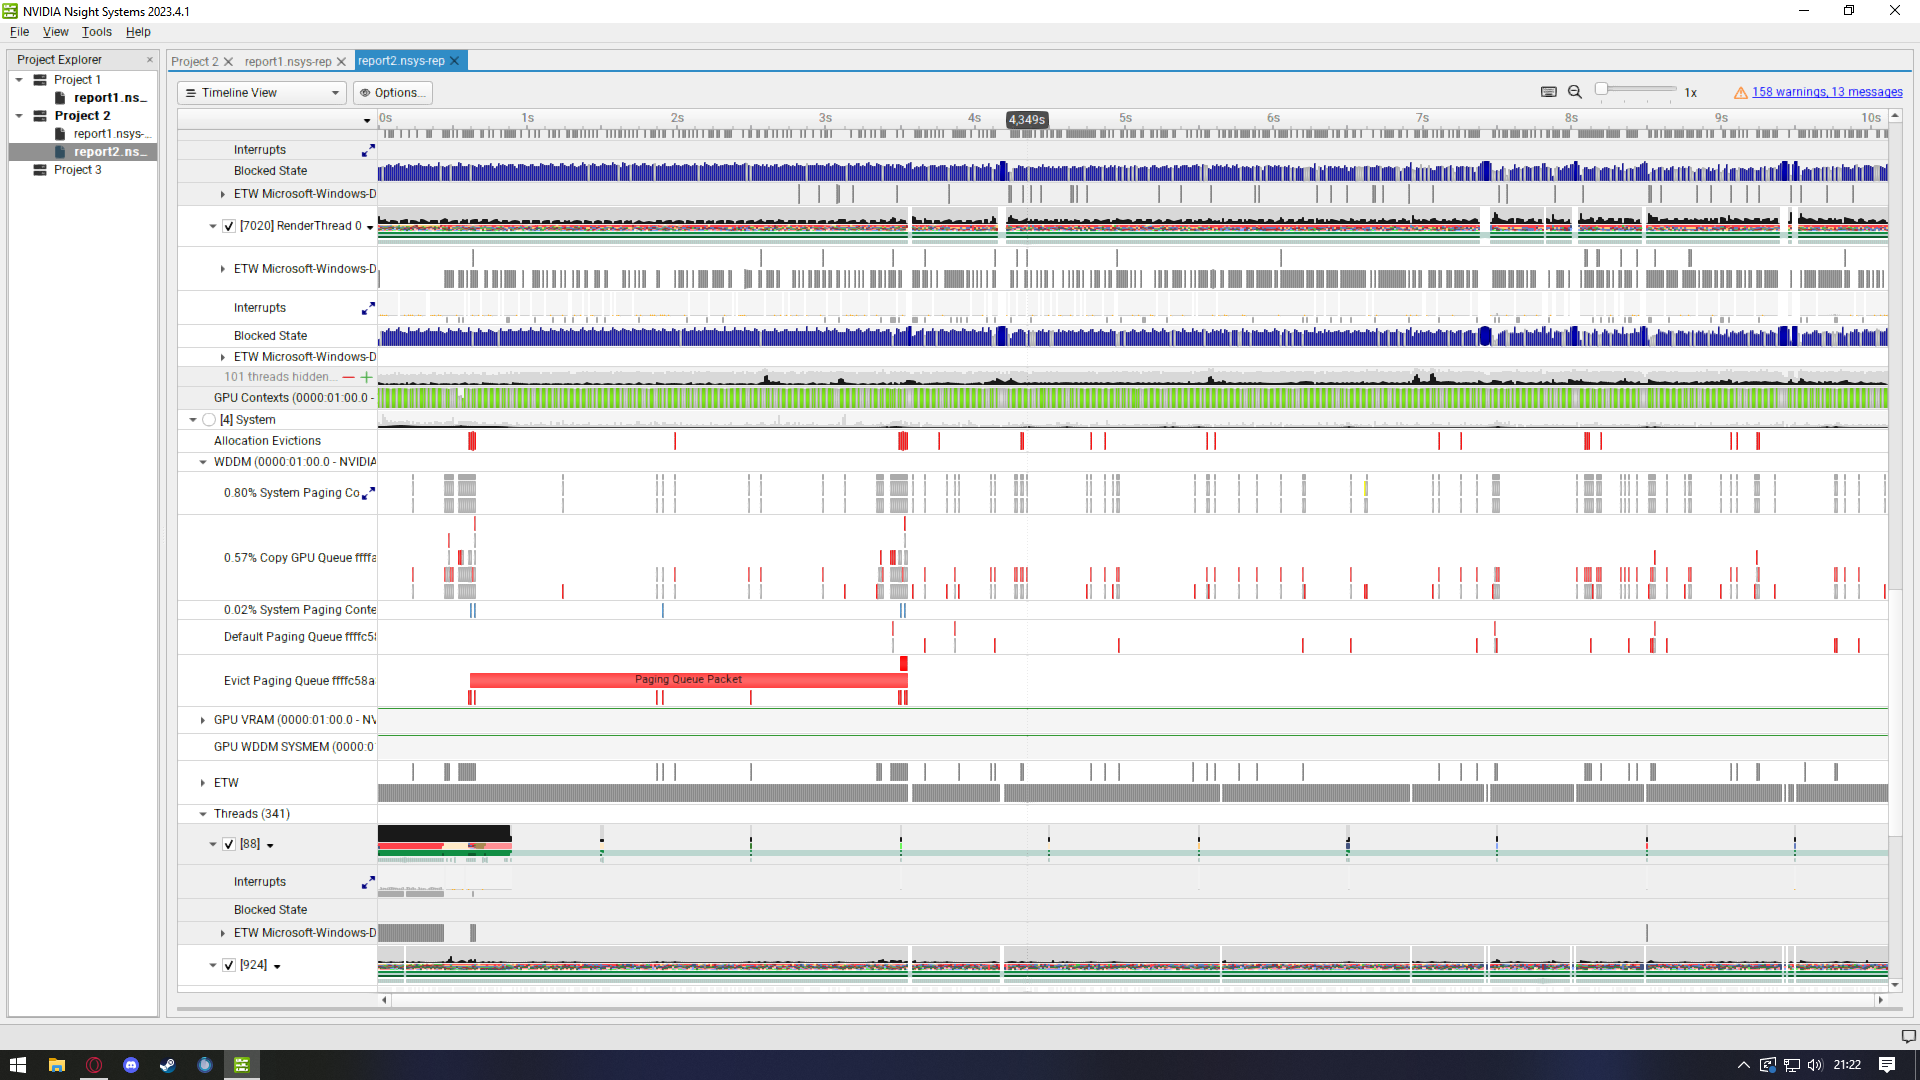Open Steam from the taskbar
Screen dimensions: 1920x1080
coord(168,1065)
